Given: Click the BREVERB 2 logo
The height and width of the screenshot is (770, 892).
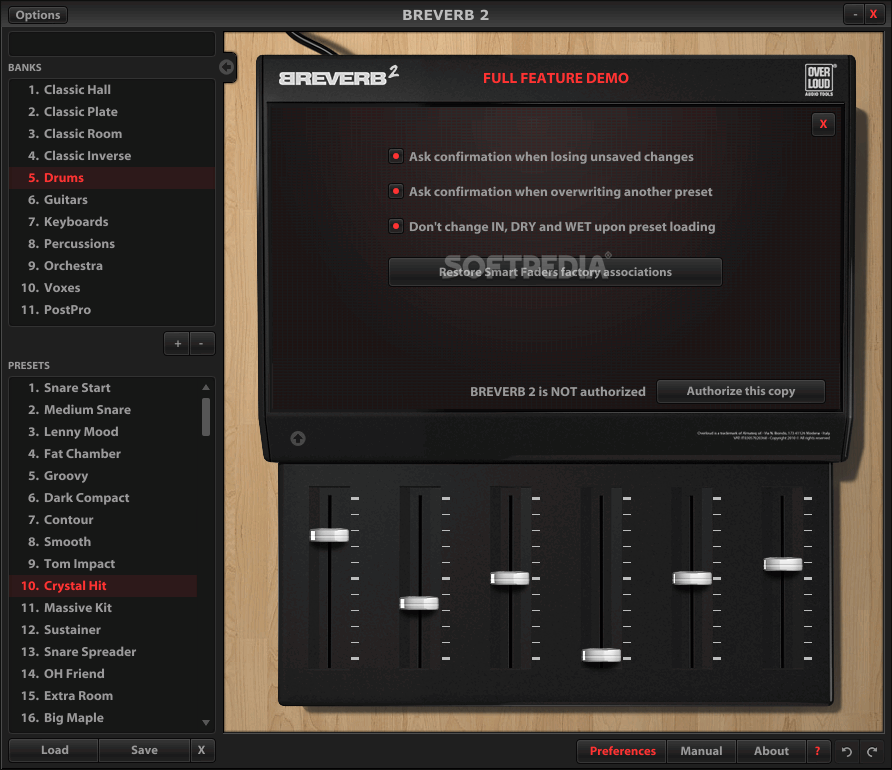Looking at the screenshot, I should point(338,76).
